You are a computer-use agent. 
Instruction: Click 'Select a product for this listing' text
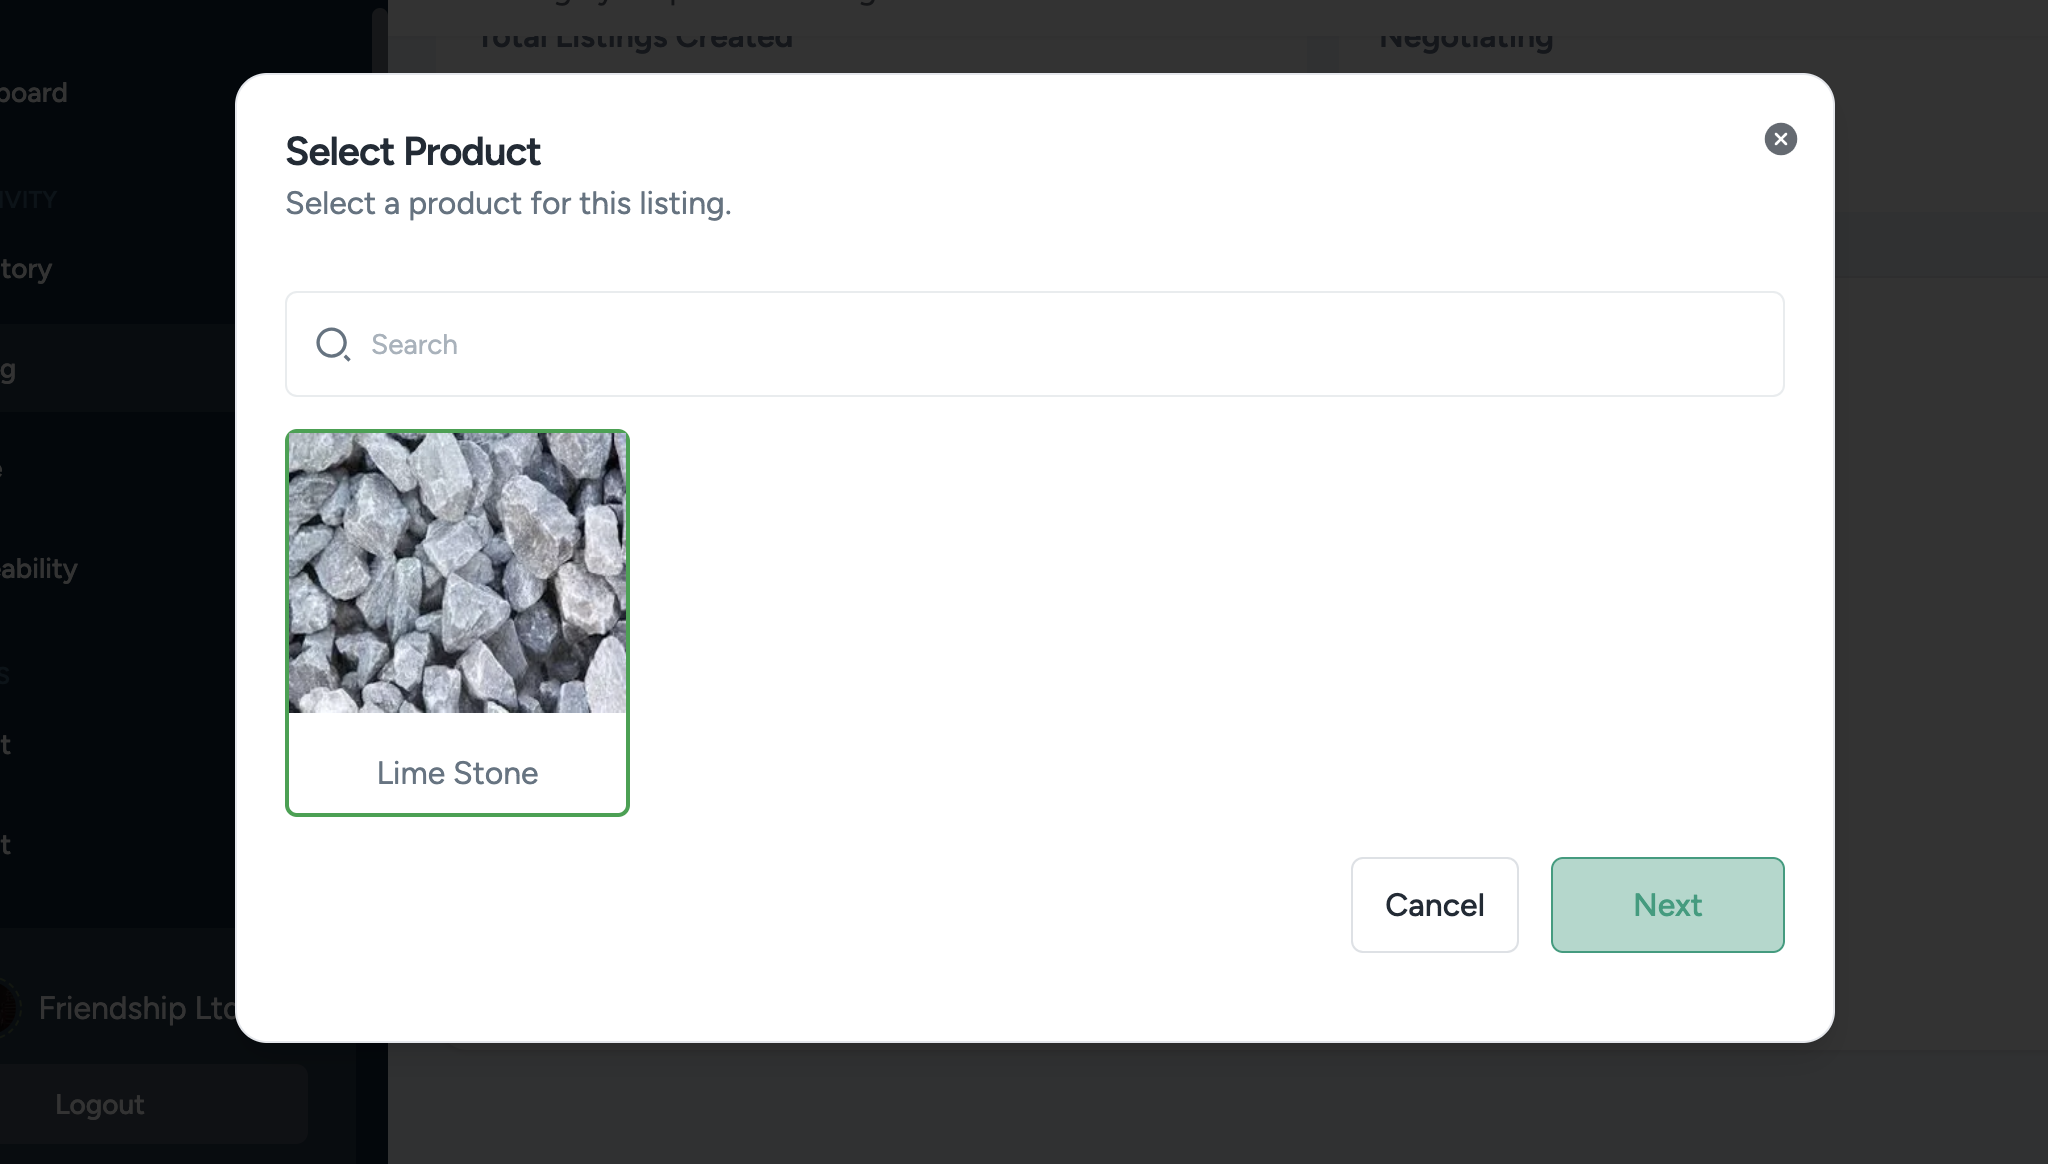(508, 203)
